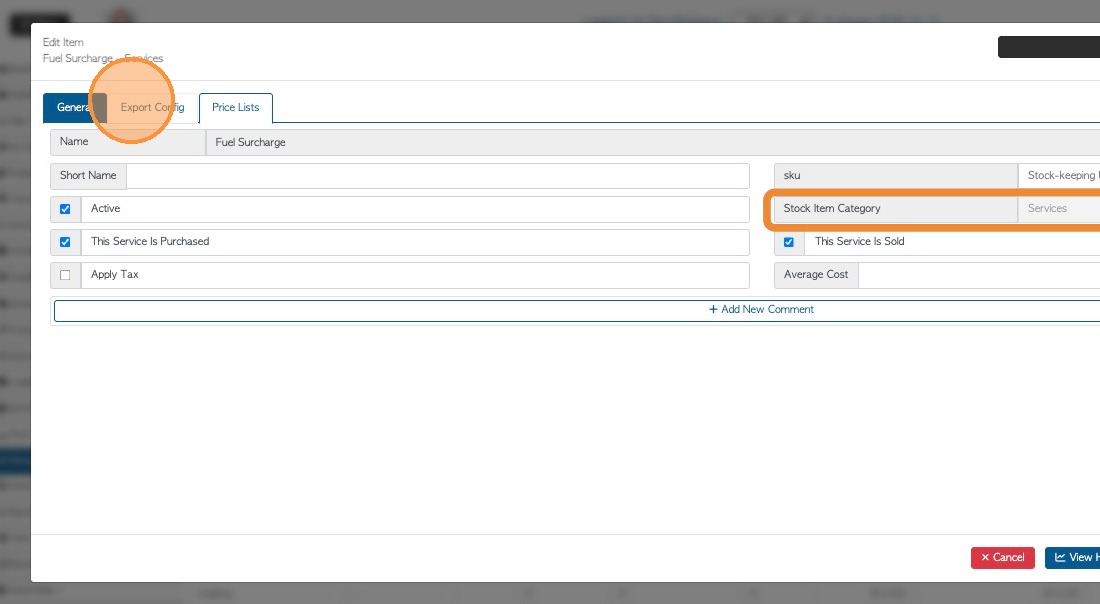The image size is (1100, 604).
Task: Click the Short Name input field
Action: (438, 176)
